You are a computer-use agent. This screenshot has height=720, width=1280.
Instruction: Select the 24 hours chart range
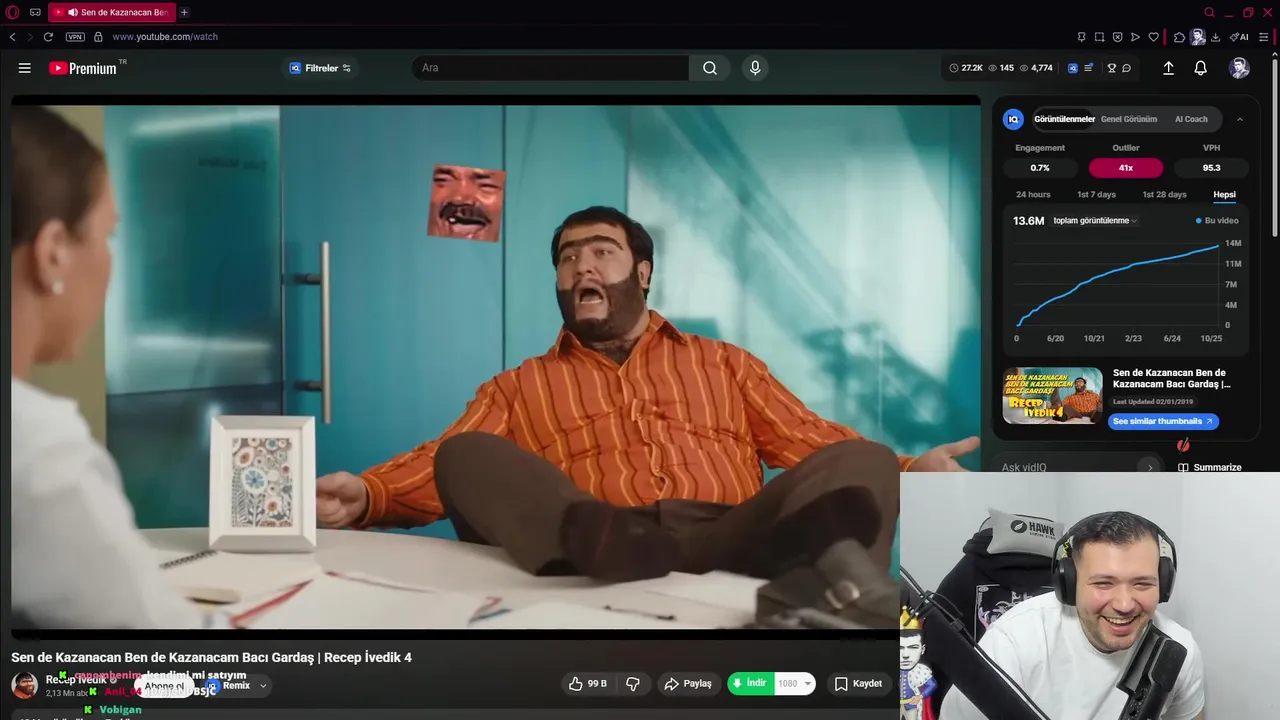(x=1033, y=194)
